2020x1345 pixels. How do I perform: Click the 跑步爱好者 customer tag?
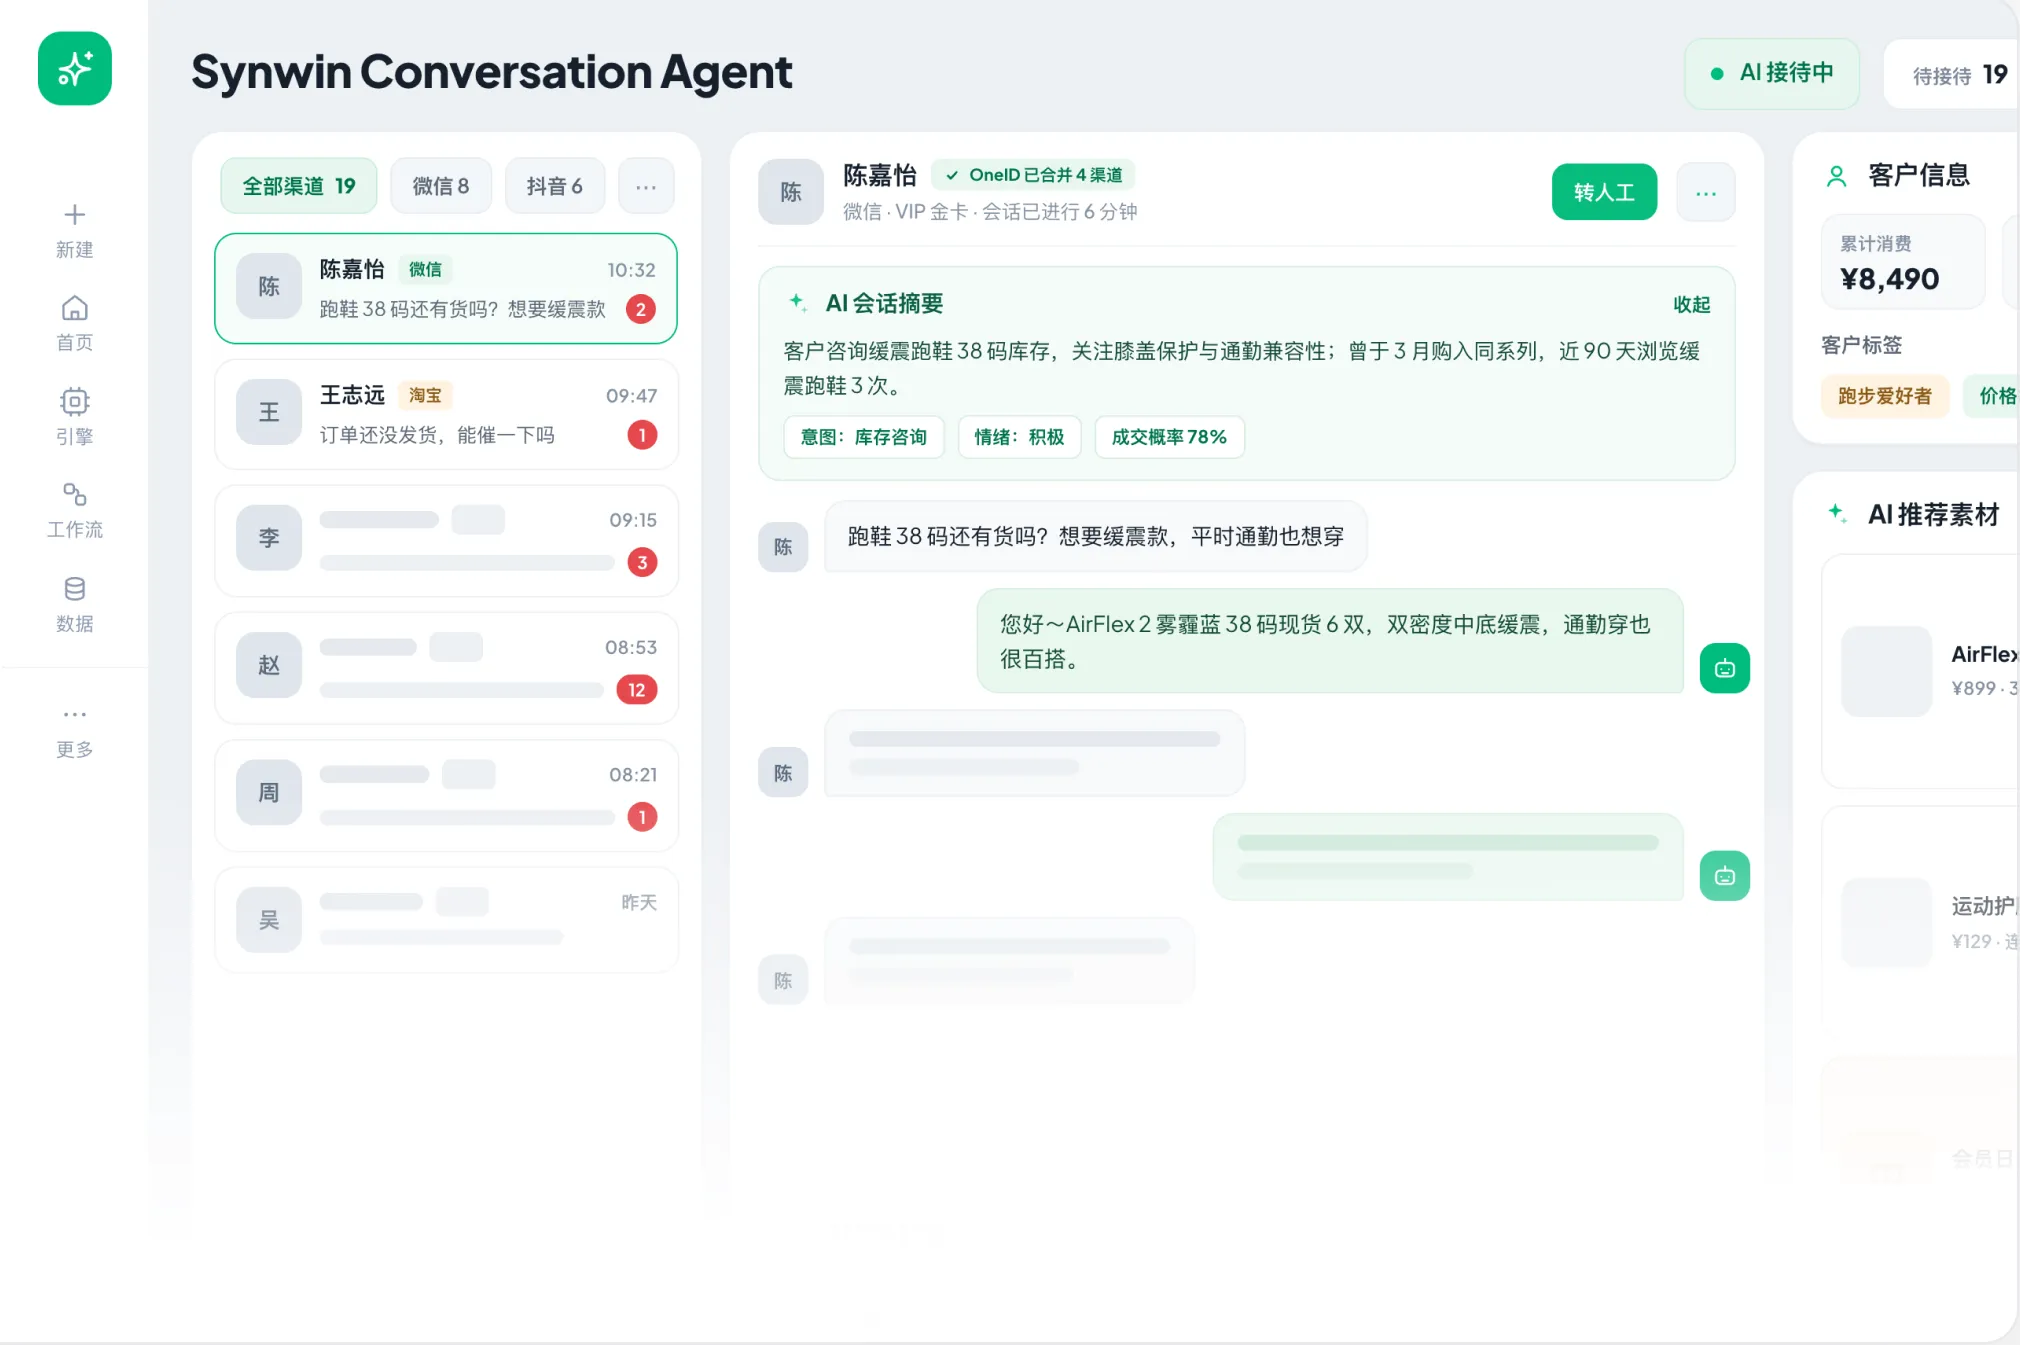point(1885,396)
